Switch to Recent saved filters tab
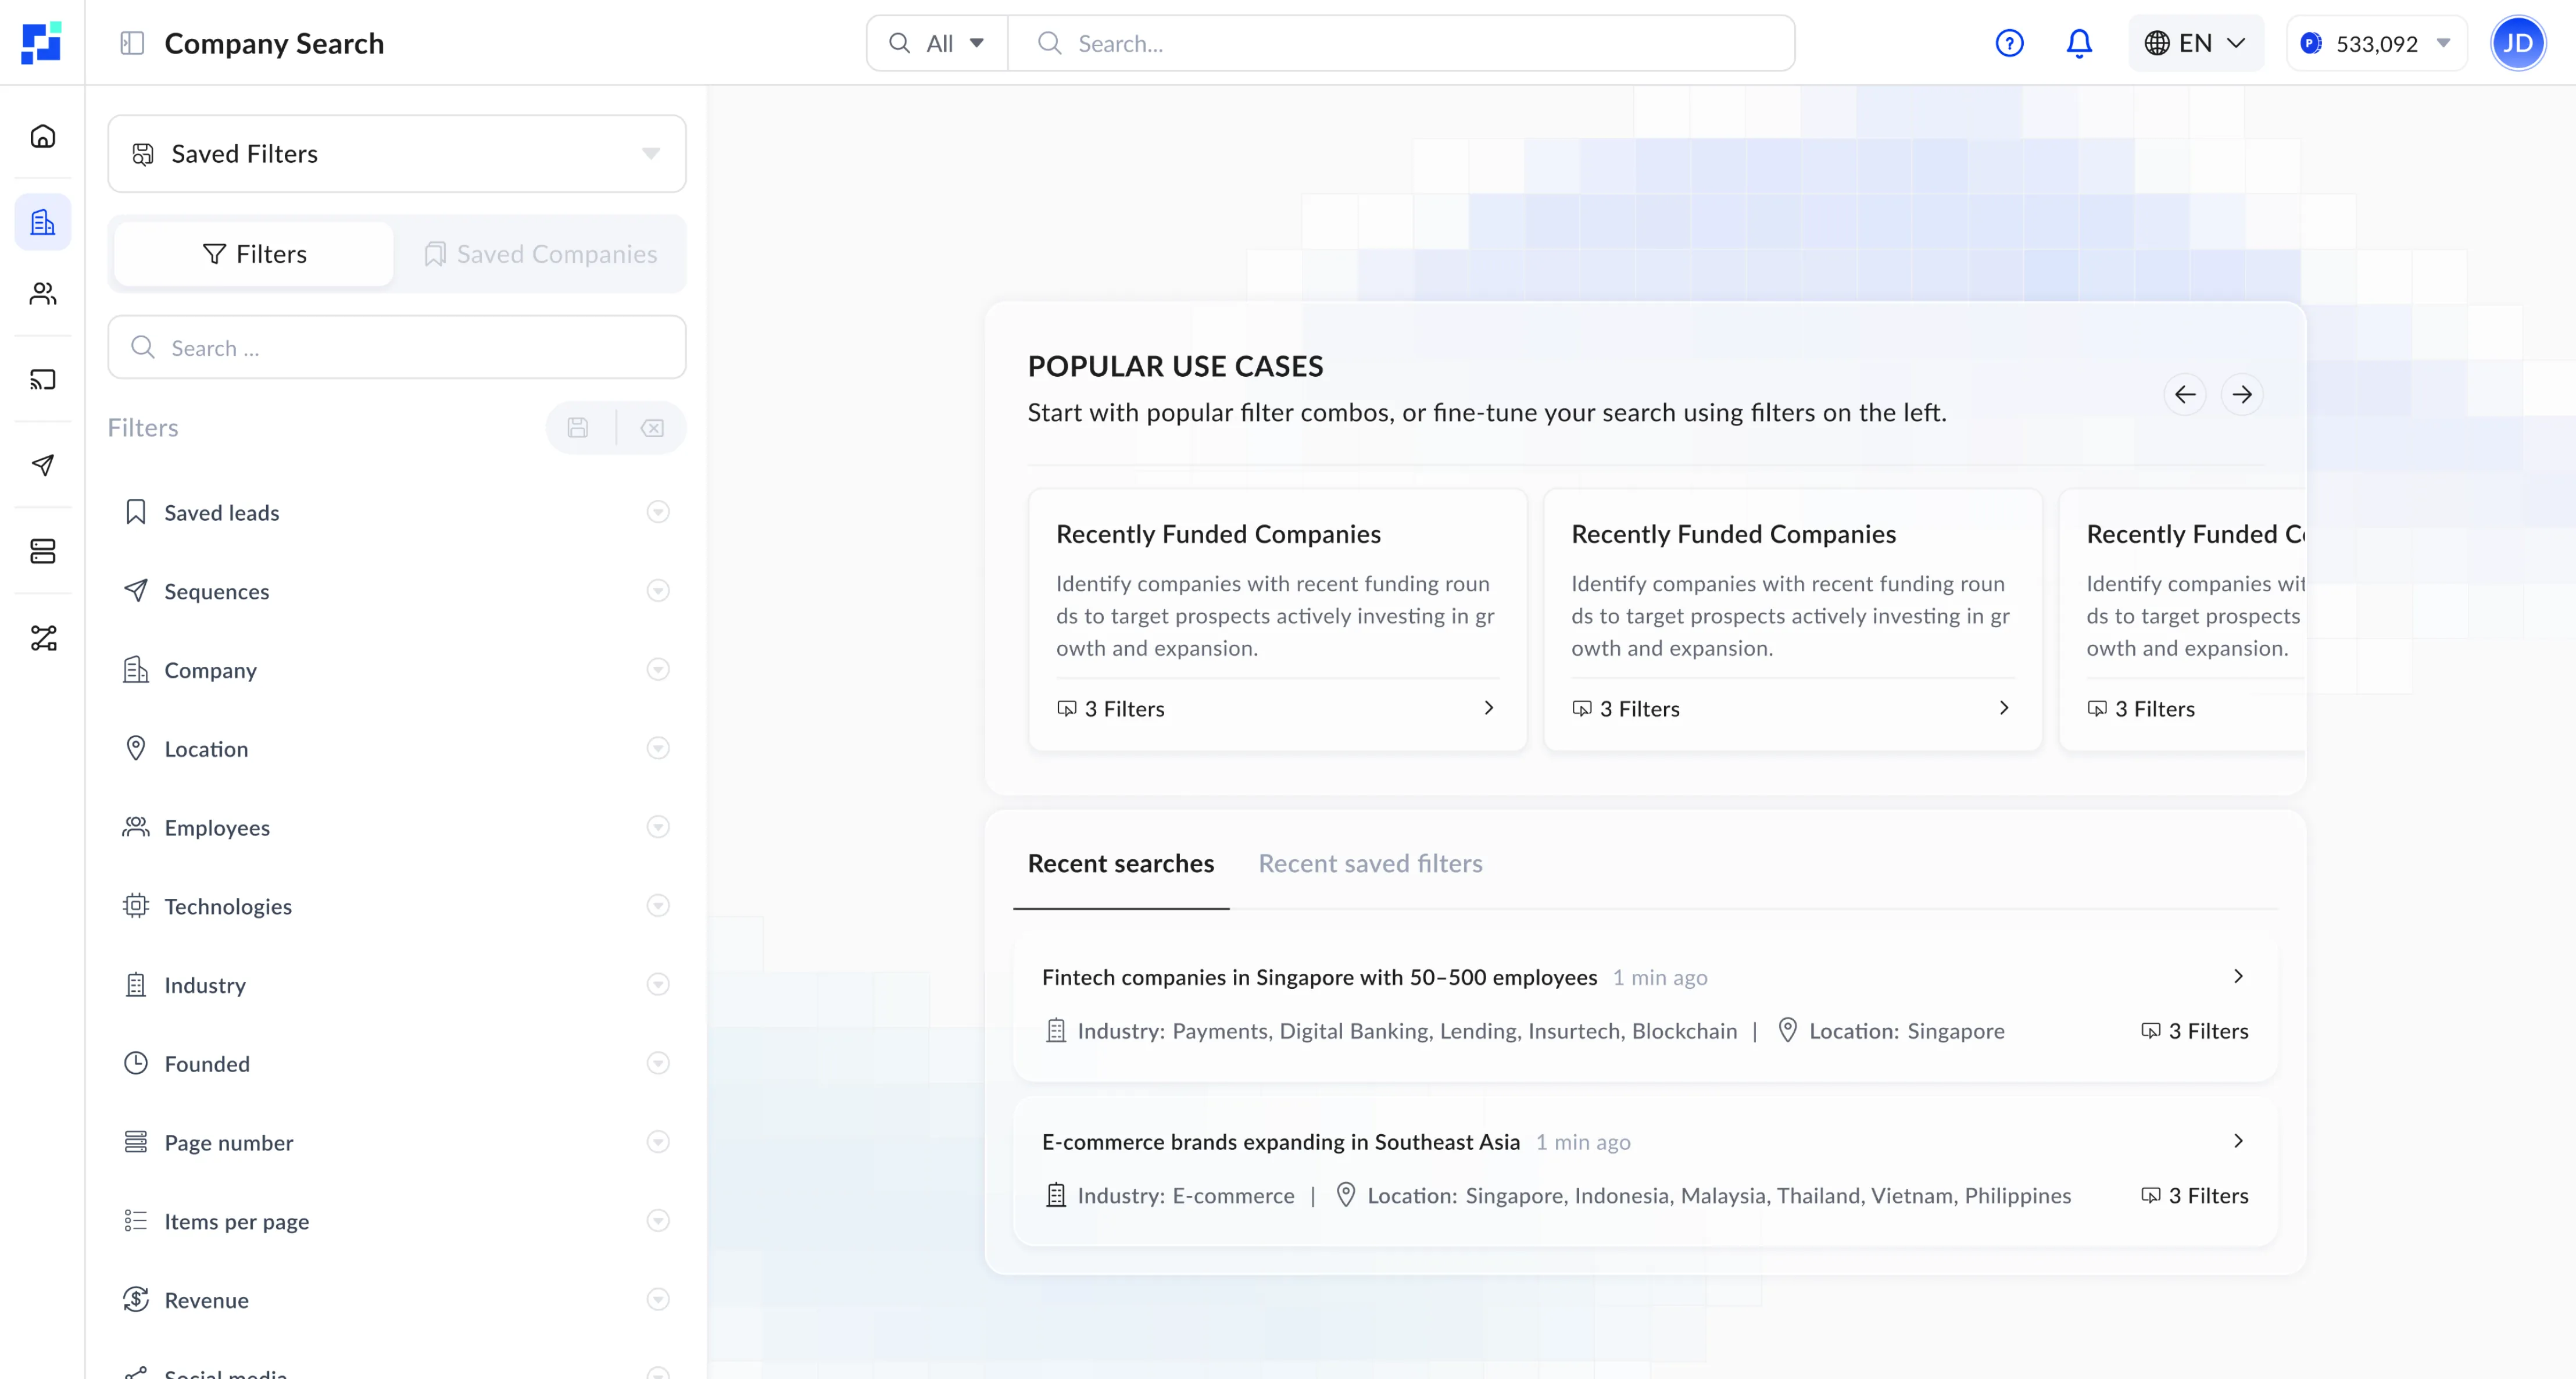Viewport: 2576px width, 1379px height. (x=1370, y=863)
